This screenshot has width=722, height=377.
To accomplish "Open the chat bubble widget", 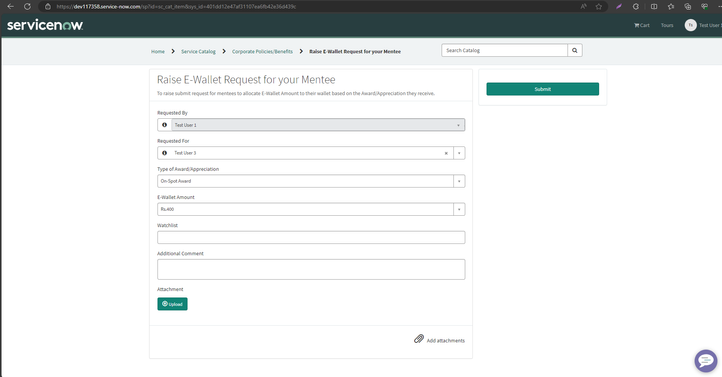I will (x=705, y=360).
